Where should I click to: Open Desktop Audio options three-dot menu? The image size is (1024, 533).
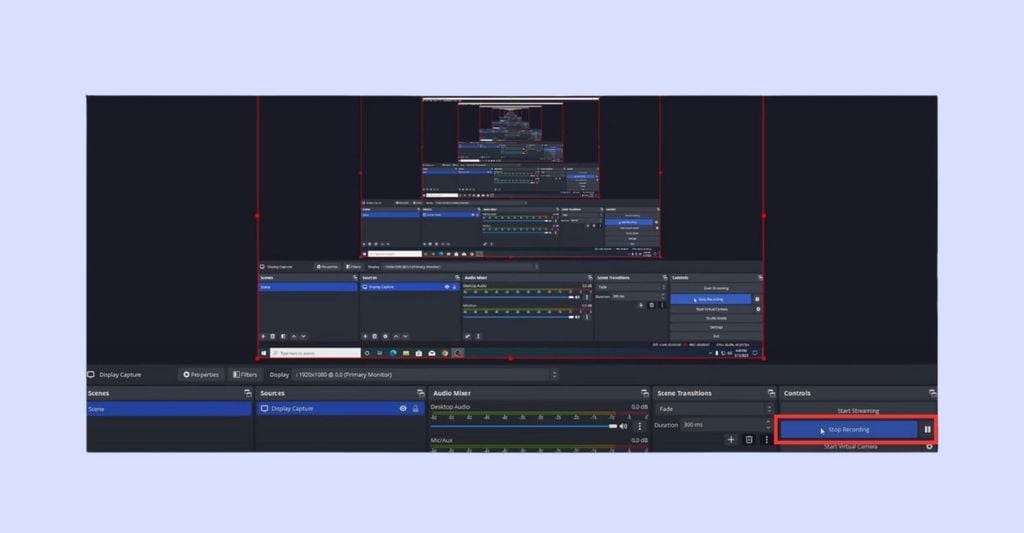click(x=640, y=427)
